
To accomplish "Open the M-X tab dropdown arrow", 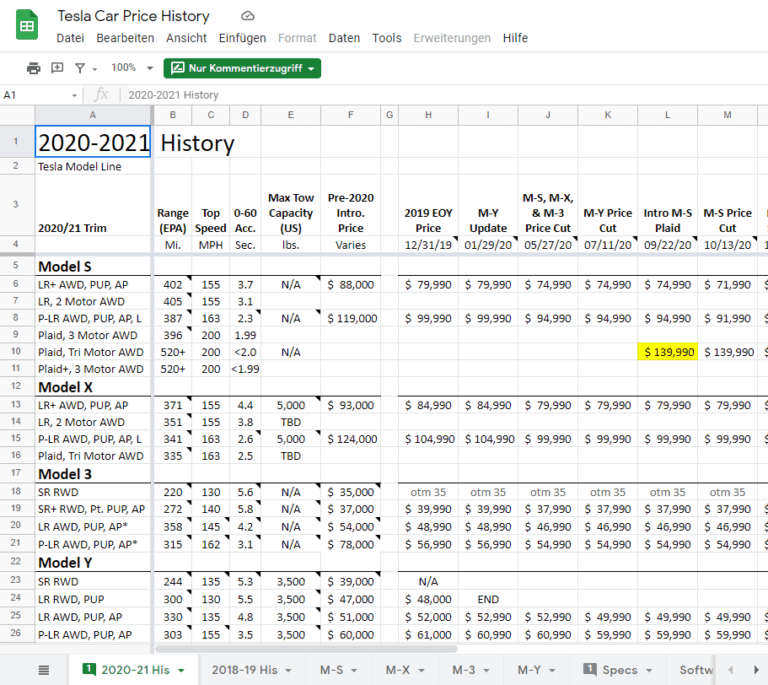I will [x=421, y=670].
